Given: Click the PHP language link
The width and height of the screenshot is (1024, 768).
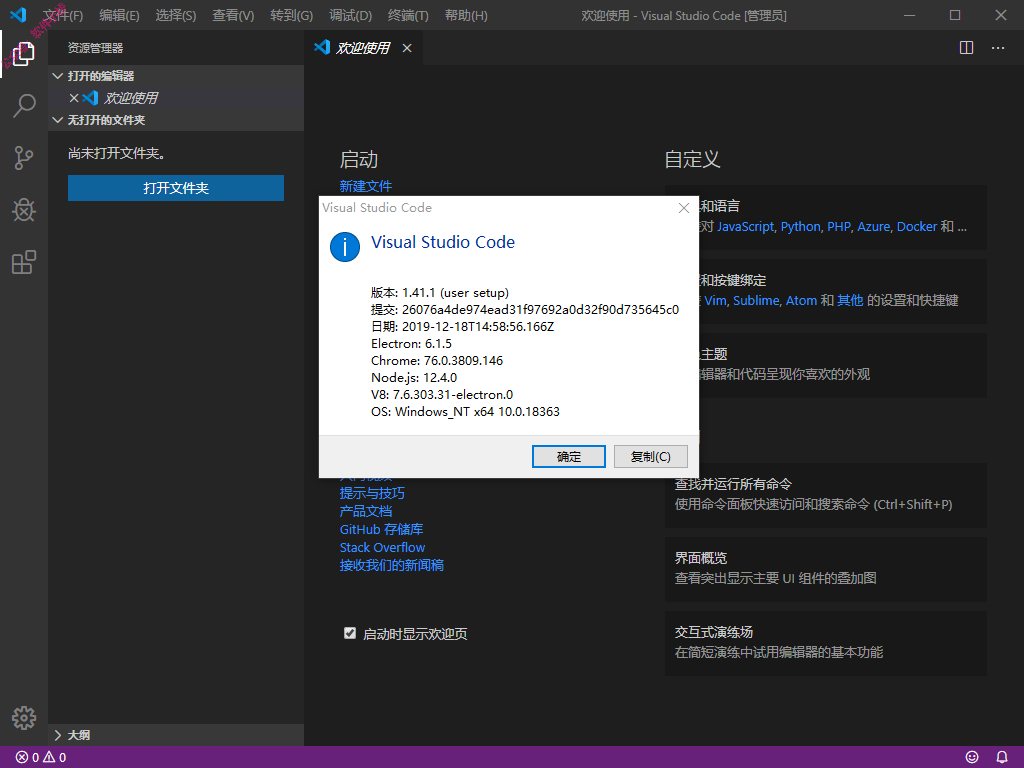Looking at the screenshot, I should 839,227.
